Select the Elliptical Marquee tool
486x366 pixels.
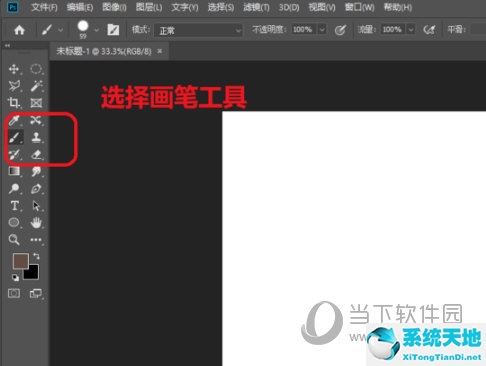click(36, 69)
